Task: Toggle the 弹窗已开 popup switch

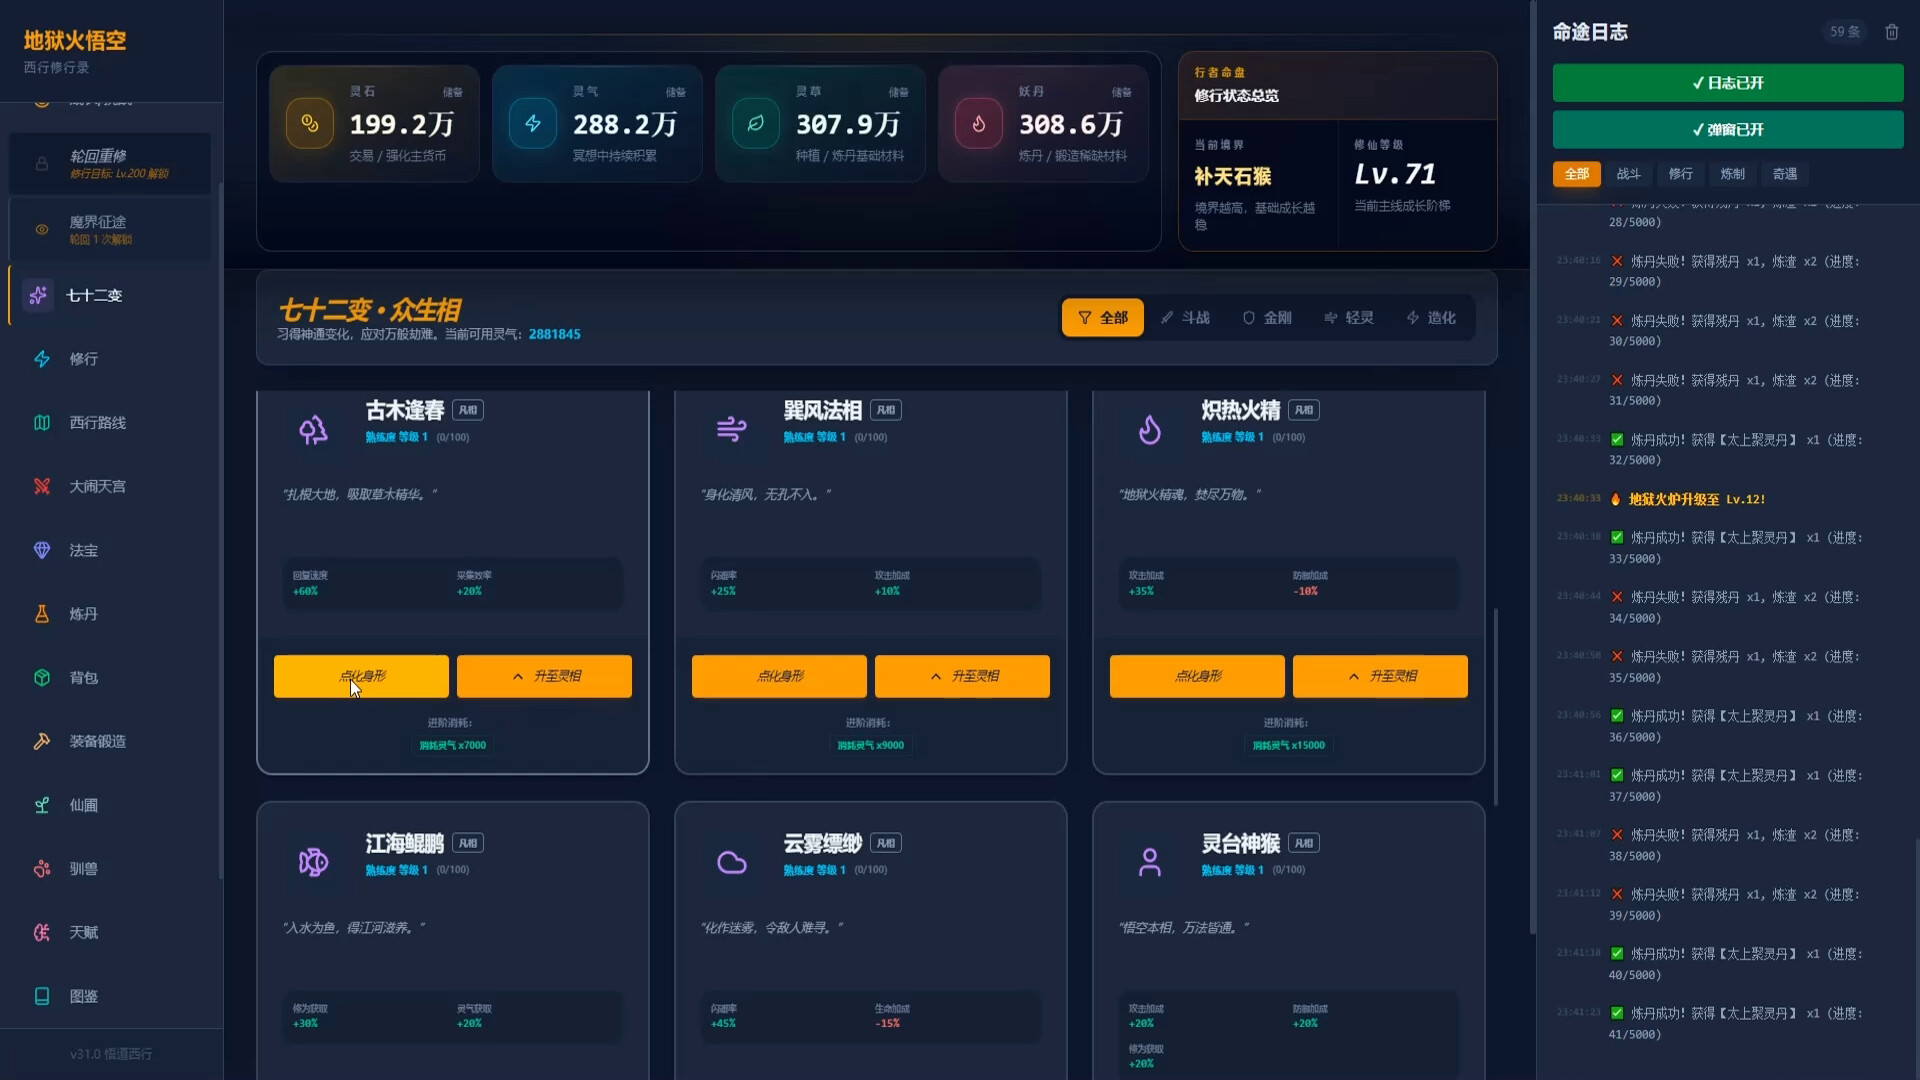Action: coord(1727,130)
